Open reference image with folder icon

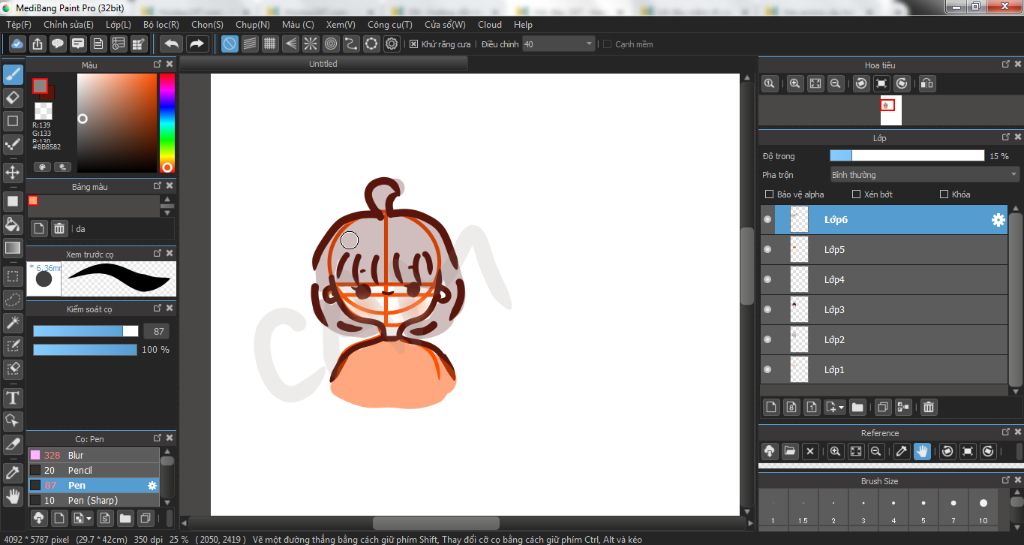click(790, 451)
